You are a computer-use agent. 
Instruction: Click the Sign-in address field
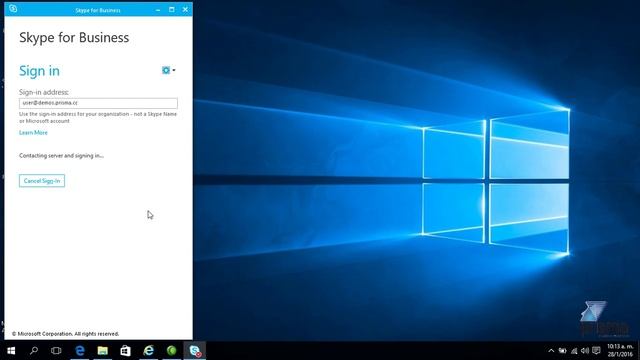[98, 103]
